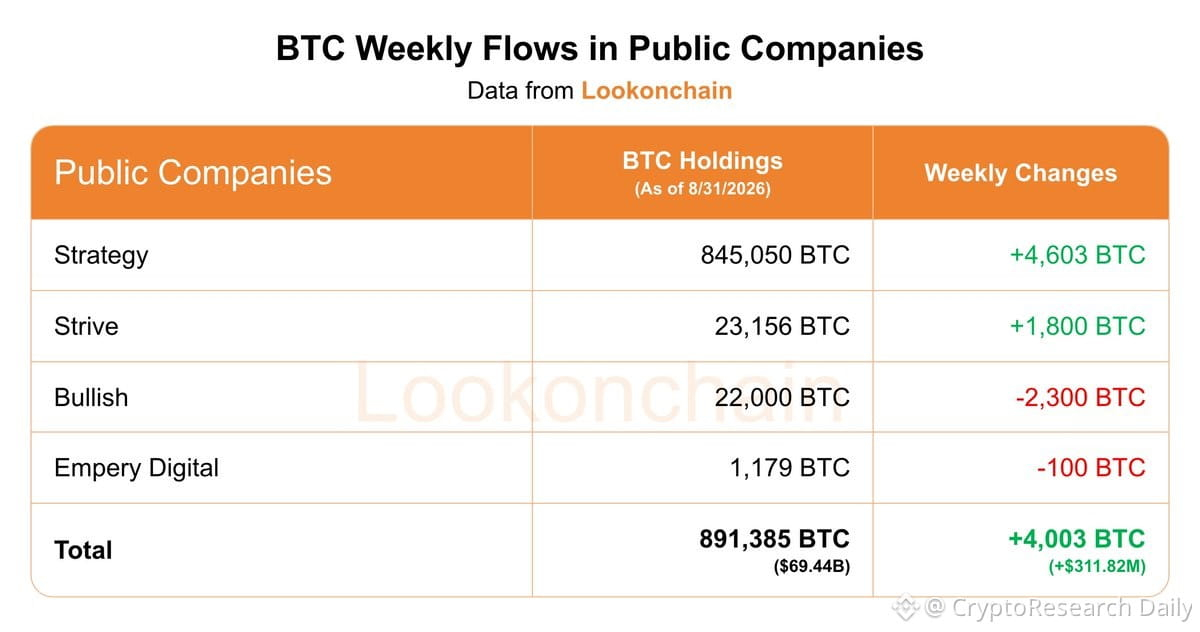Viewport: 1200px width, 632px height.
Task: Select the Weekly Changes column header
Action: 1020,173
